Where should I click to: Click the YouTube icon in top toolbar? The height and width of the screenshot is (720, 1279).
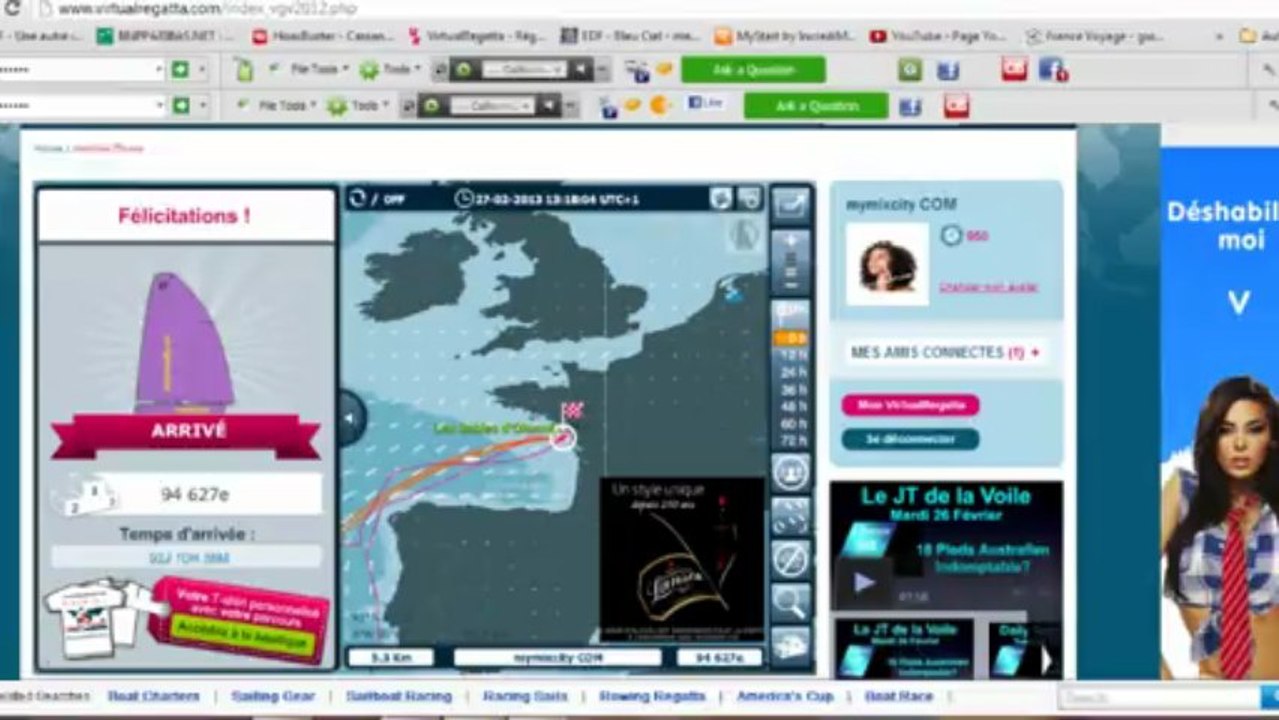(1014, 69)
